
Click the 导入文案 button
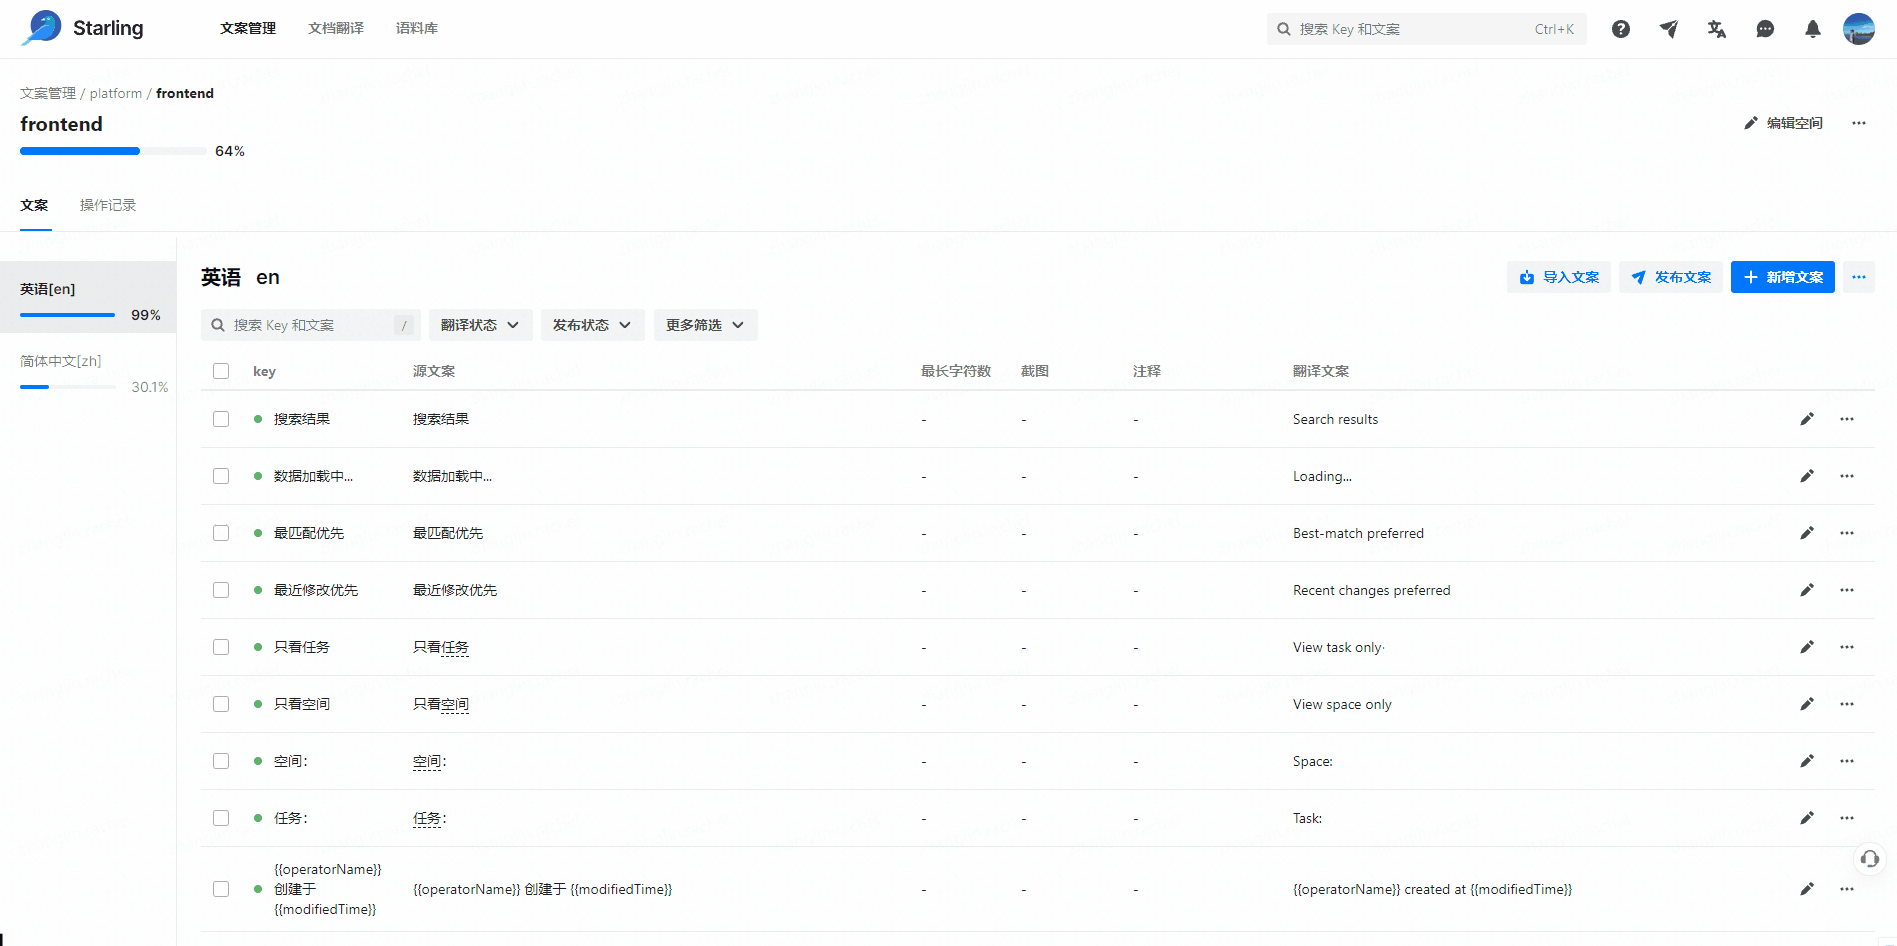1558,277
